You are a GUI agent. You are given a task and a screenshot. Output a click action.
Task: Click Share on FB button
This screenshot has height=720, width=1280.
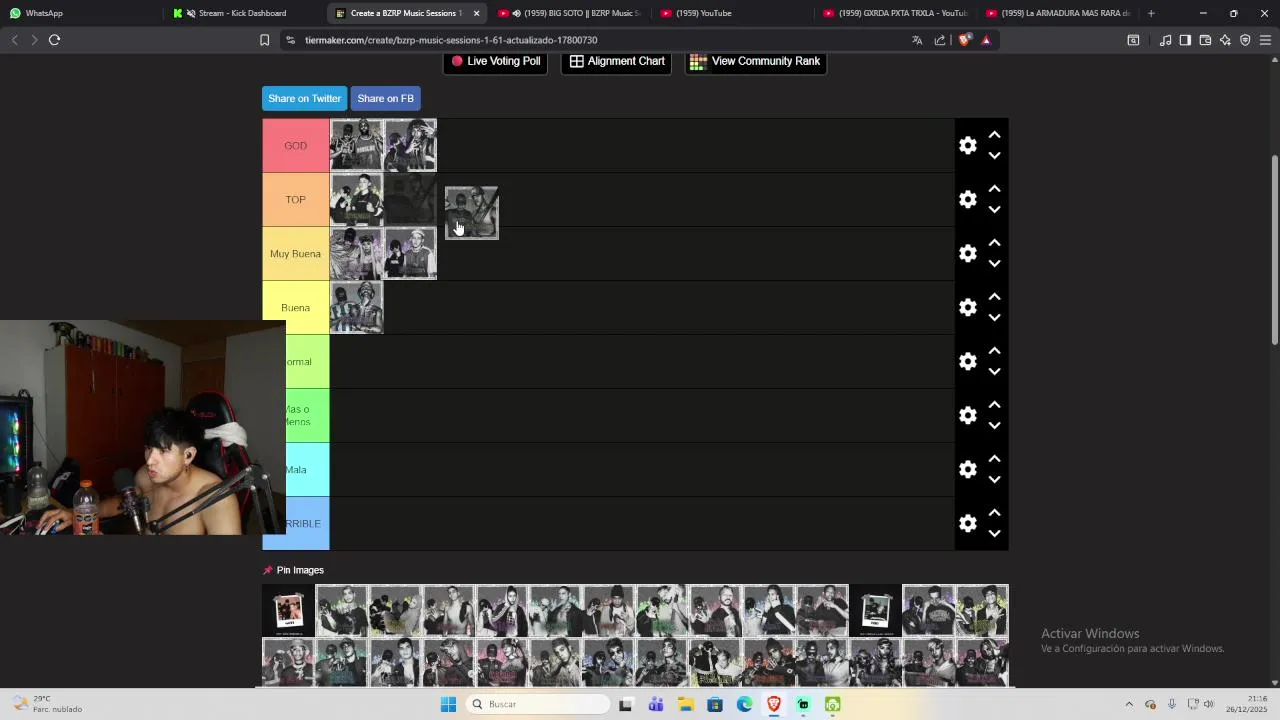click(x=385, y=98)
